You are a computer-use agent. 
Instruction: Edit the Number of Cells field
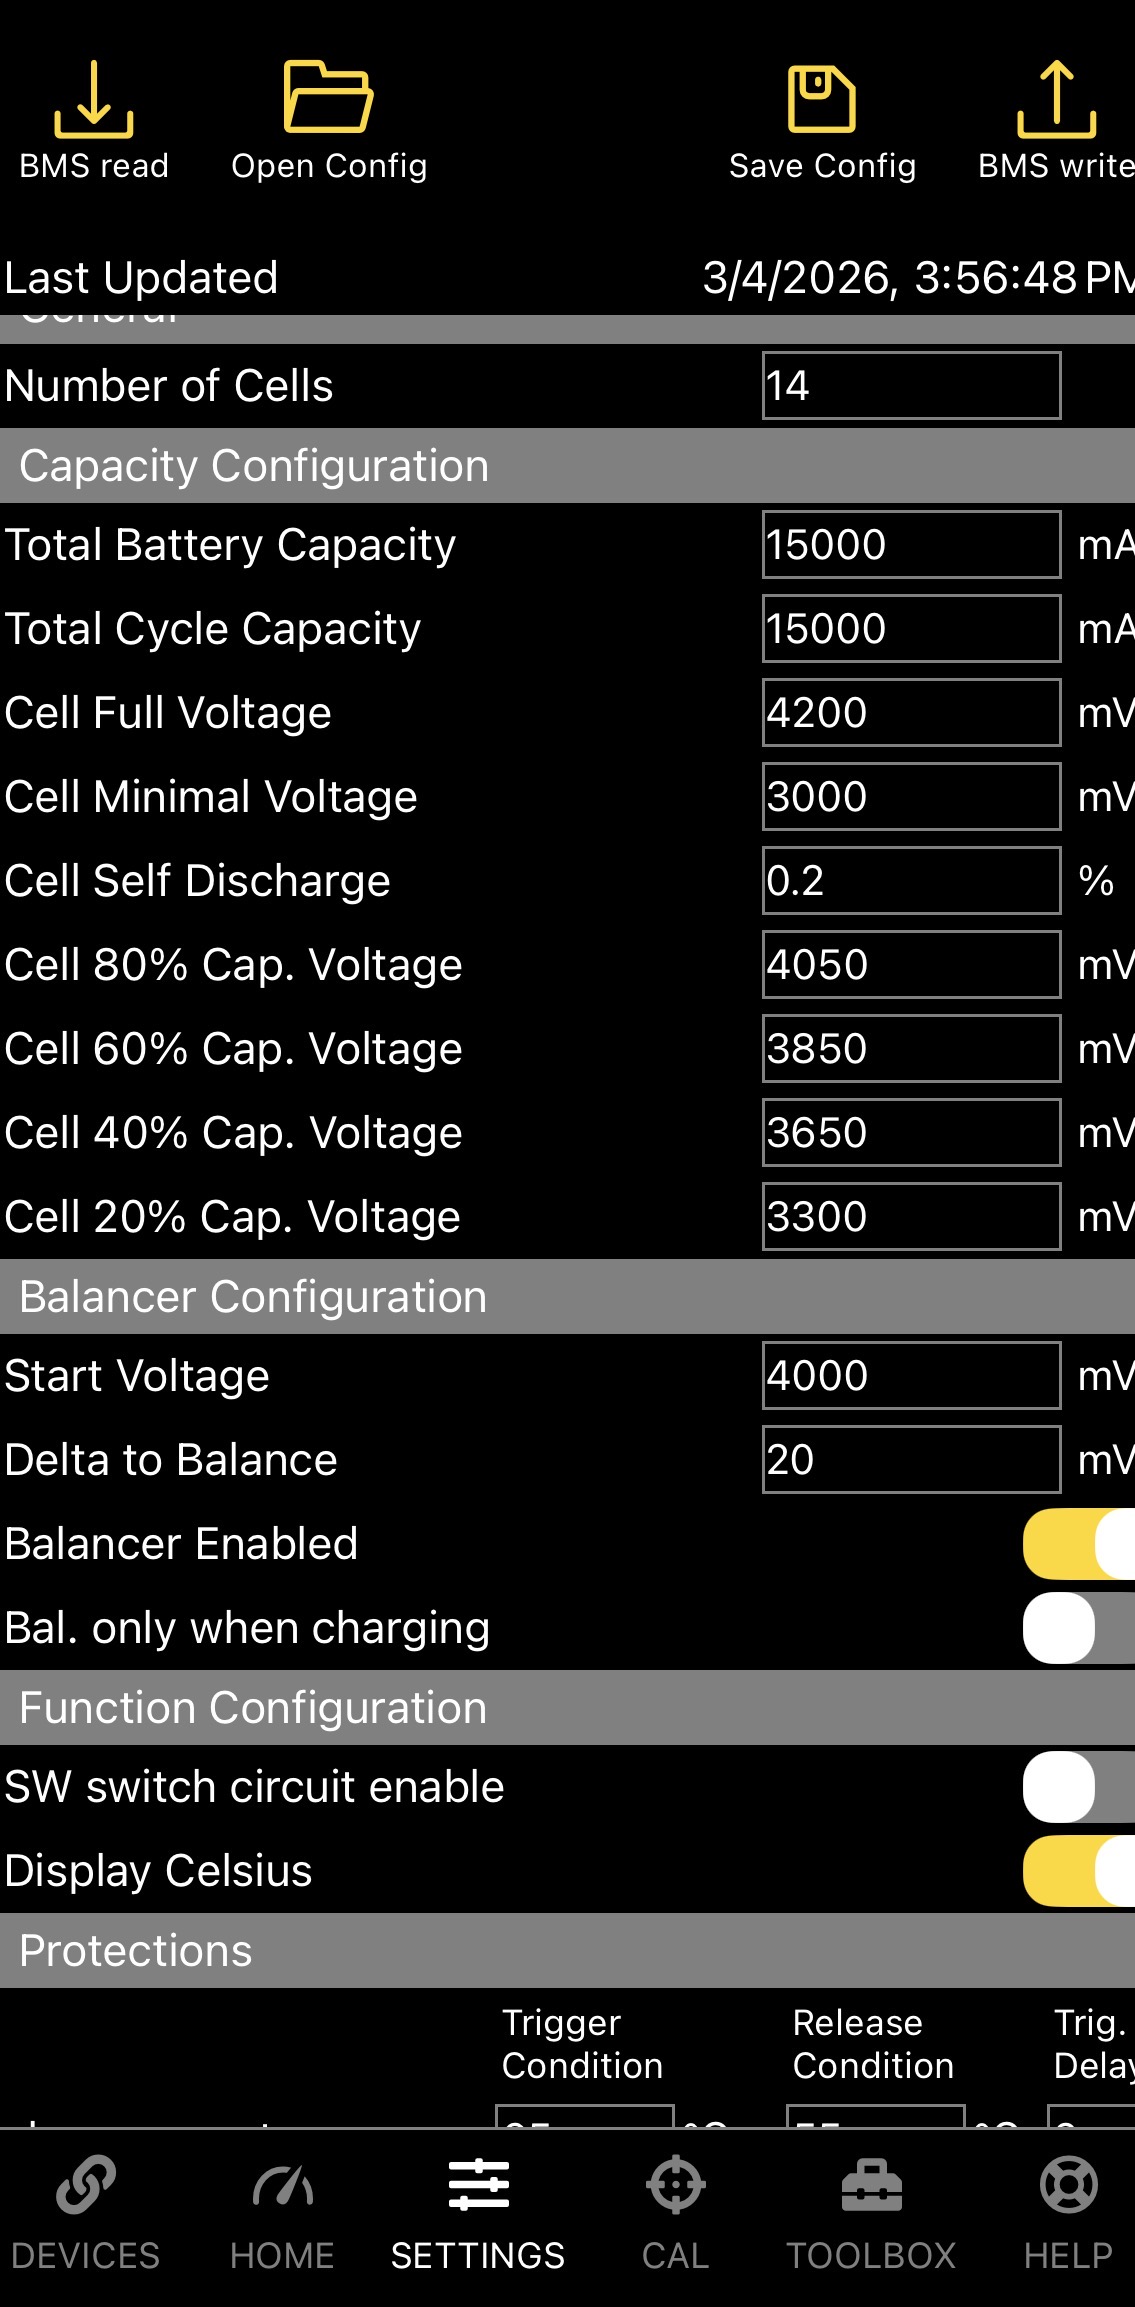(x=911, y=386)
